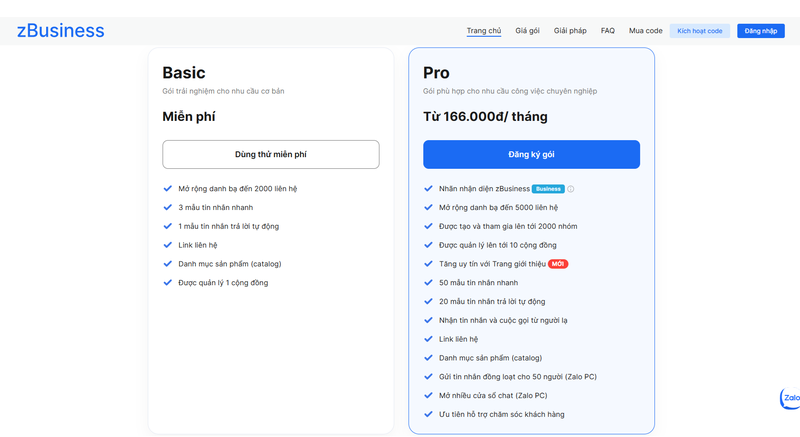Open the Zalo chat bubble icon
This screenshot has width=800, height=437.
[790, 398]
